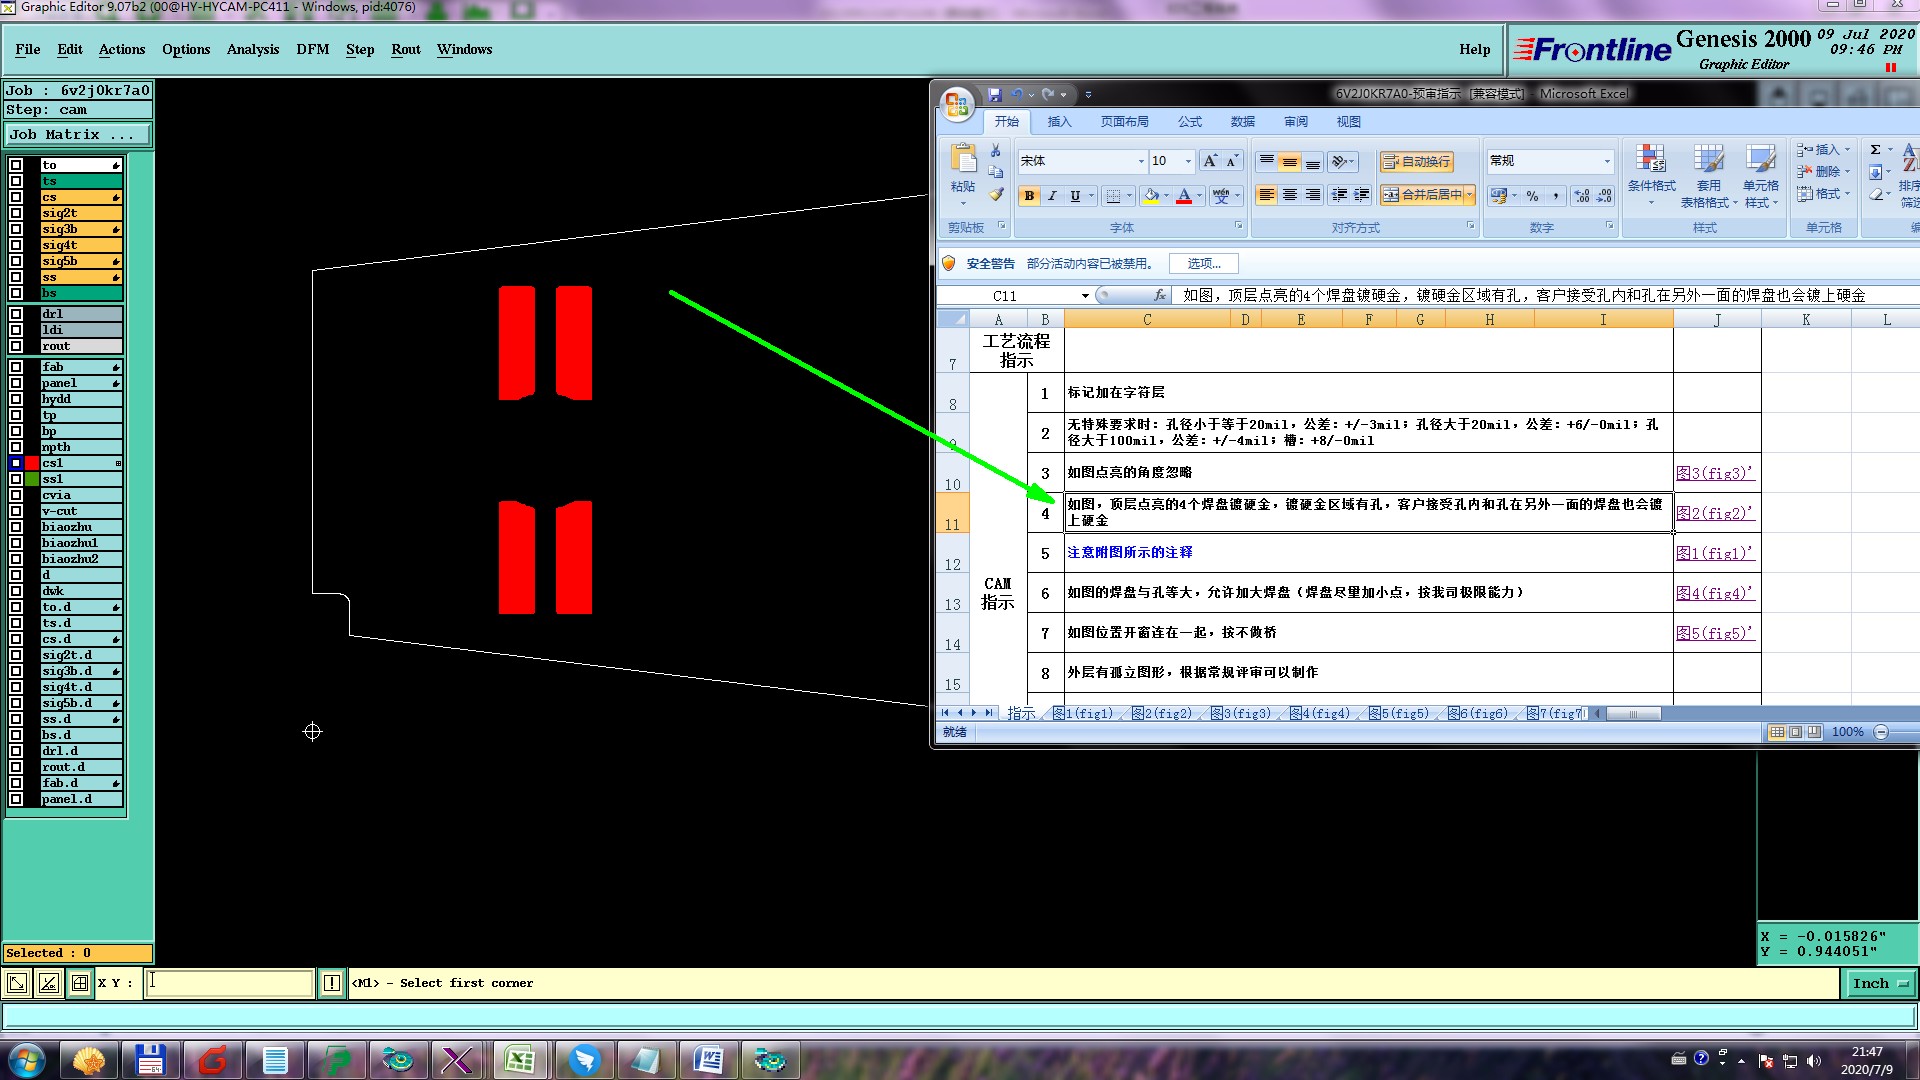Open the number format 常规 dropdown
This screenshot has width=1920, height=1080.
pos(1607,161)
